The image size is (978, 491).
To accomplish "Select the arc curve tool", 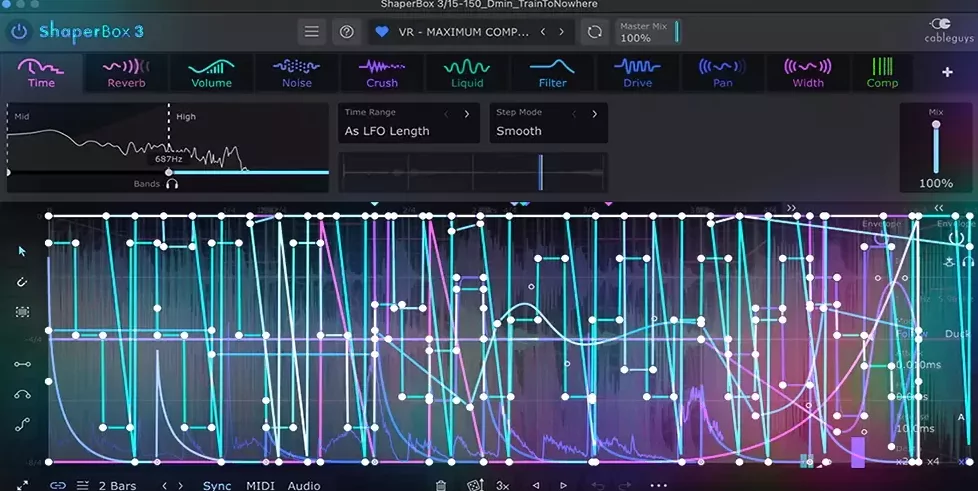I will 22,394.
